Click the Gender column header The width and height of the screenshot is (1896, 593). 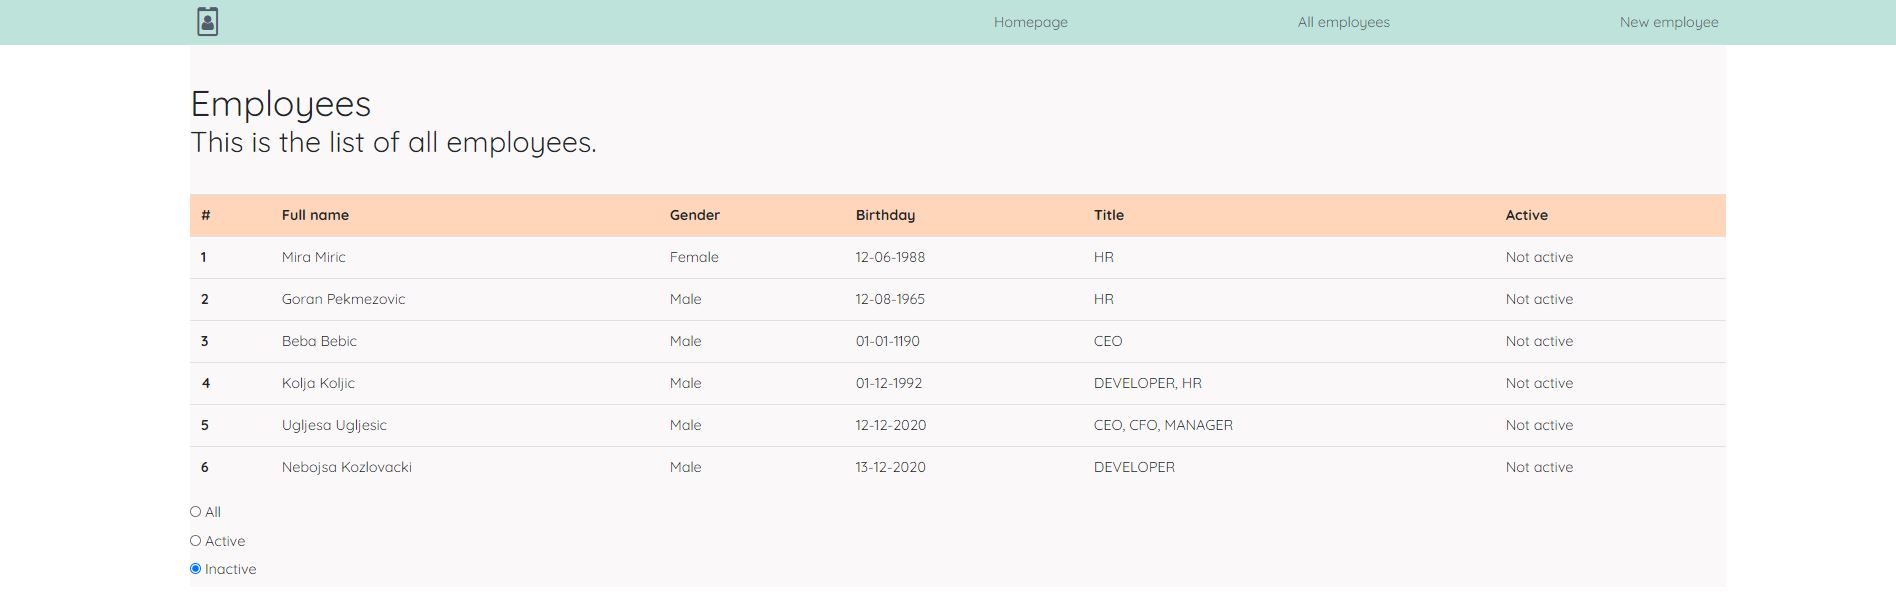point(695,215)
